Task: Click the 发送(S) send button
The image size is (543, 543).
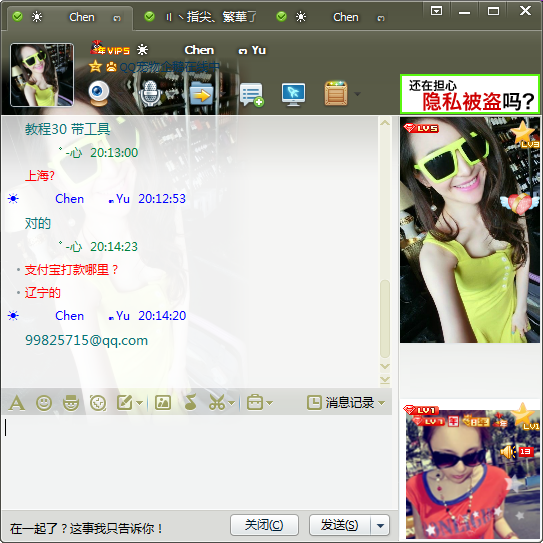Action: click(340, 525)
